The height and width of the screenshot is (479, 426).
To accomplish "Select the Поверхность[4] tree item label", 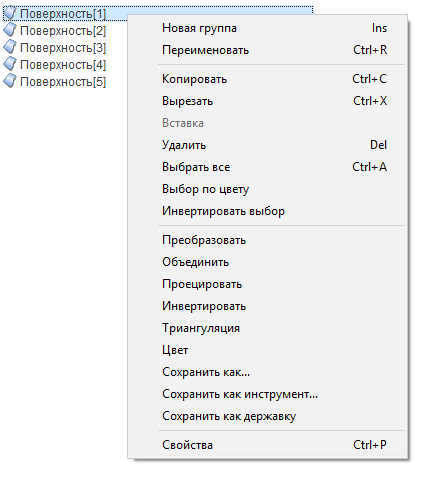I will (63, 65).
